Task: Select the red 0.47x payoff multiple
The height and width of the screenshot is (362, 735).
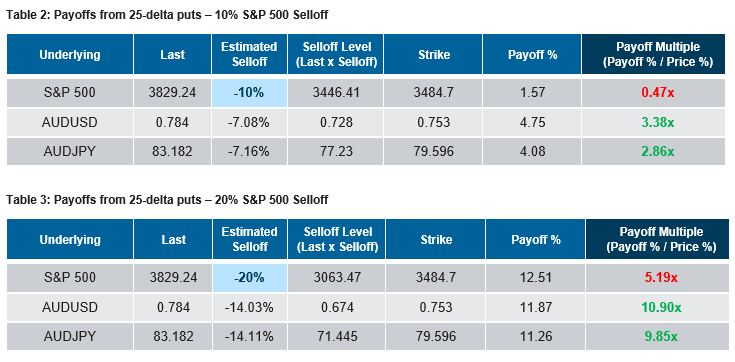Action: point(653,93)
